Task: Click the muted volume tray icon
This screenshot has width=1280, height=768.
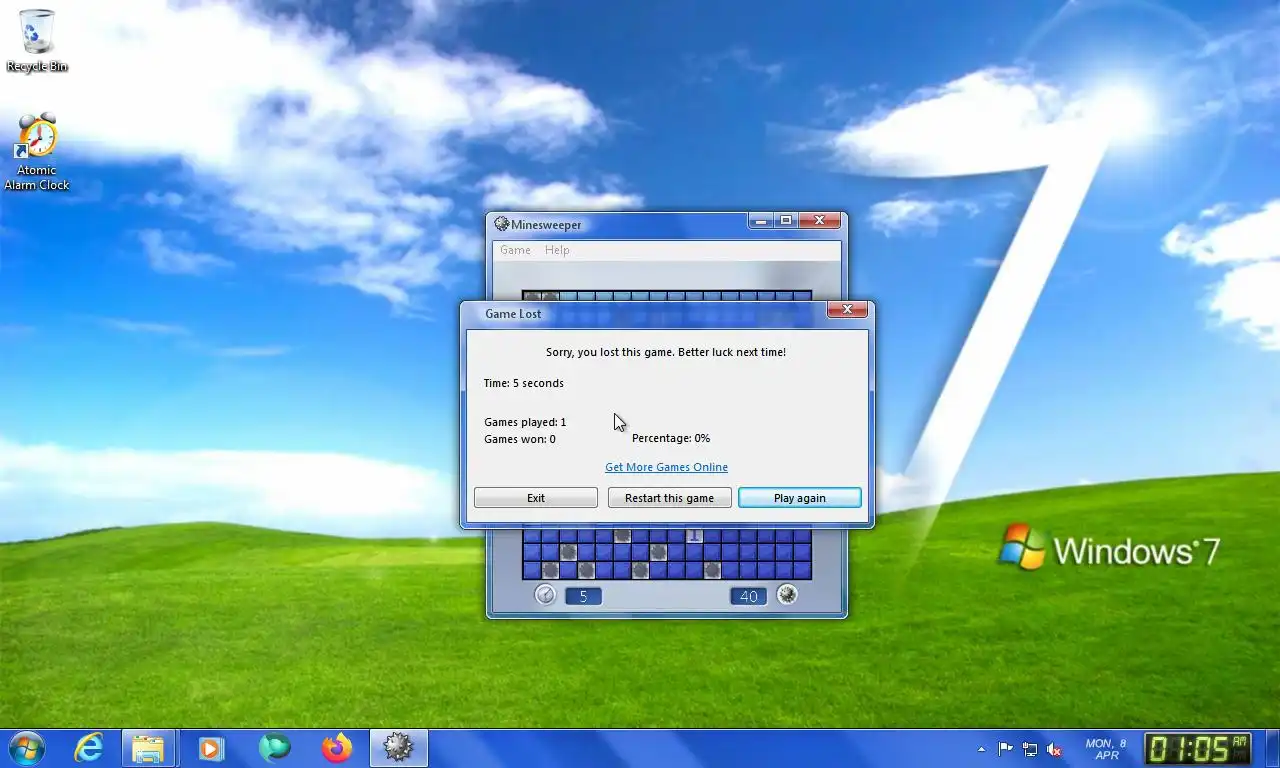Action: 1054,748
